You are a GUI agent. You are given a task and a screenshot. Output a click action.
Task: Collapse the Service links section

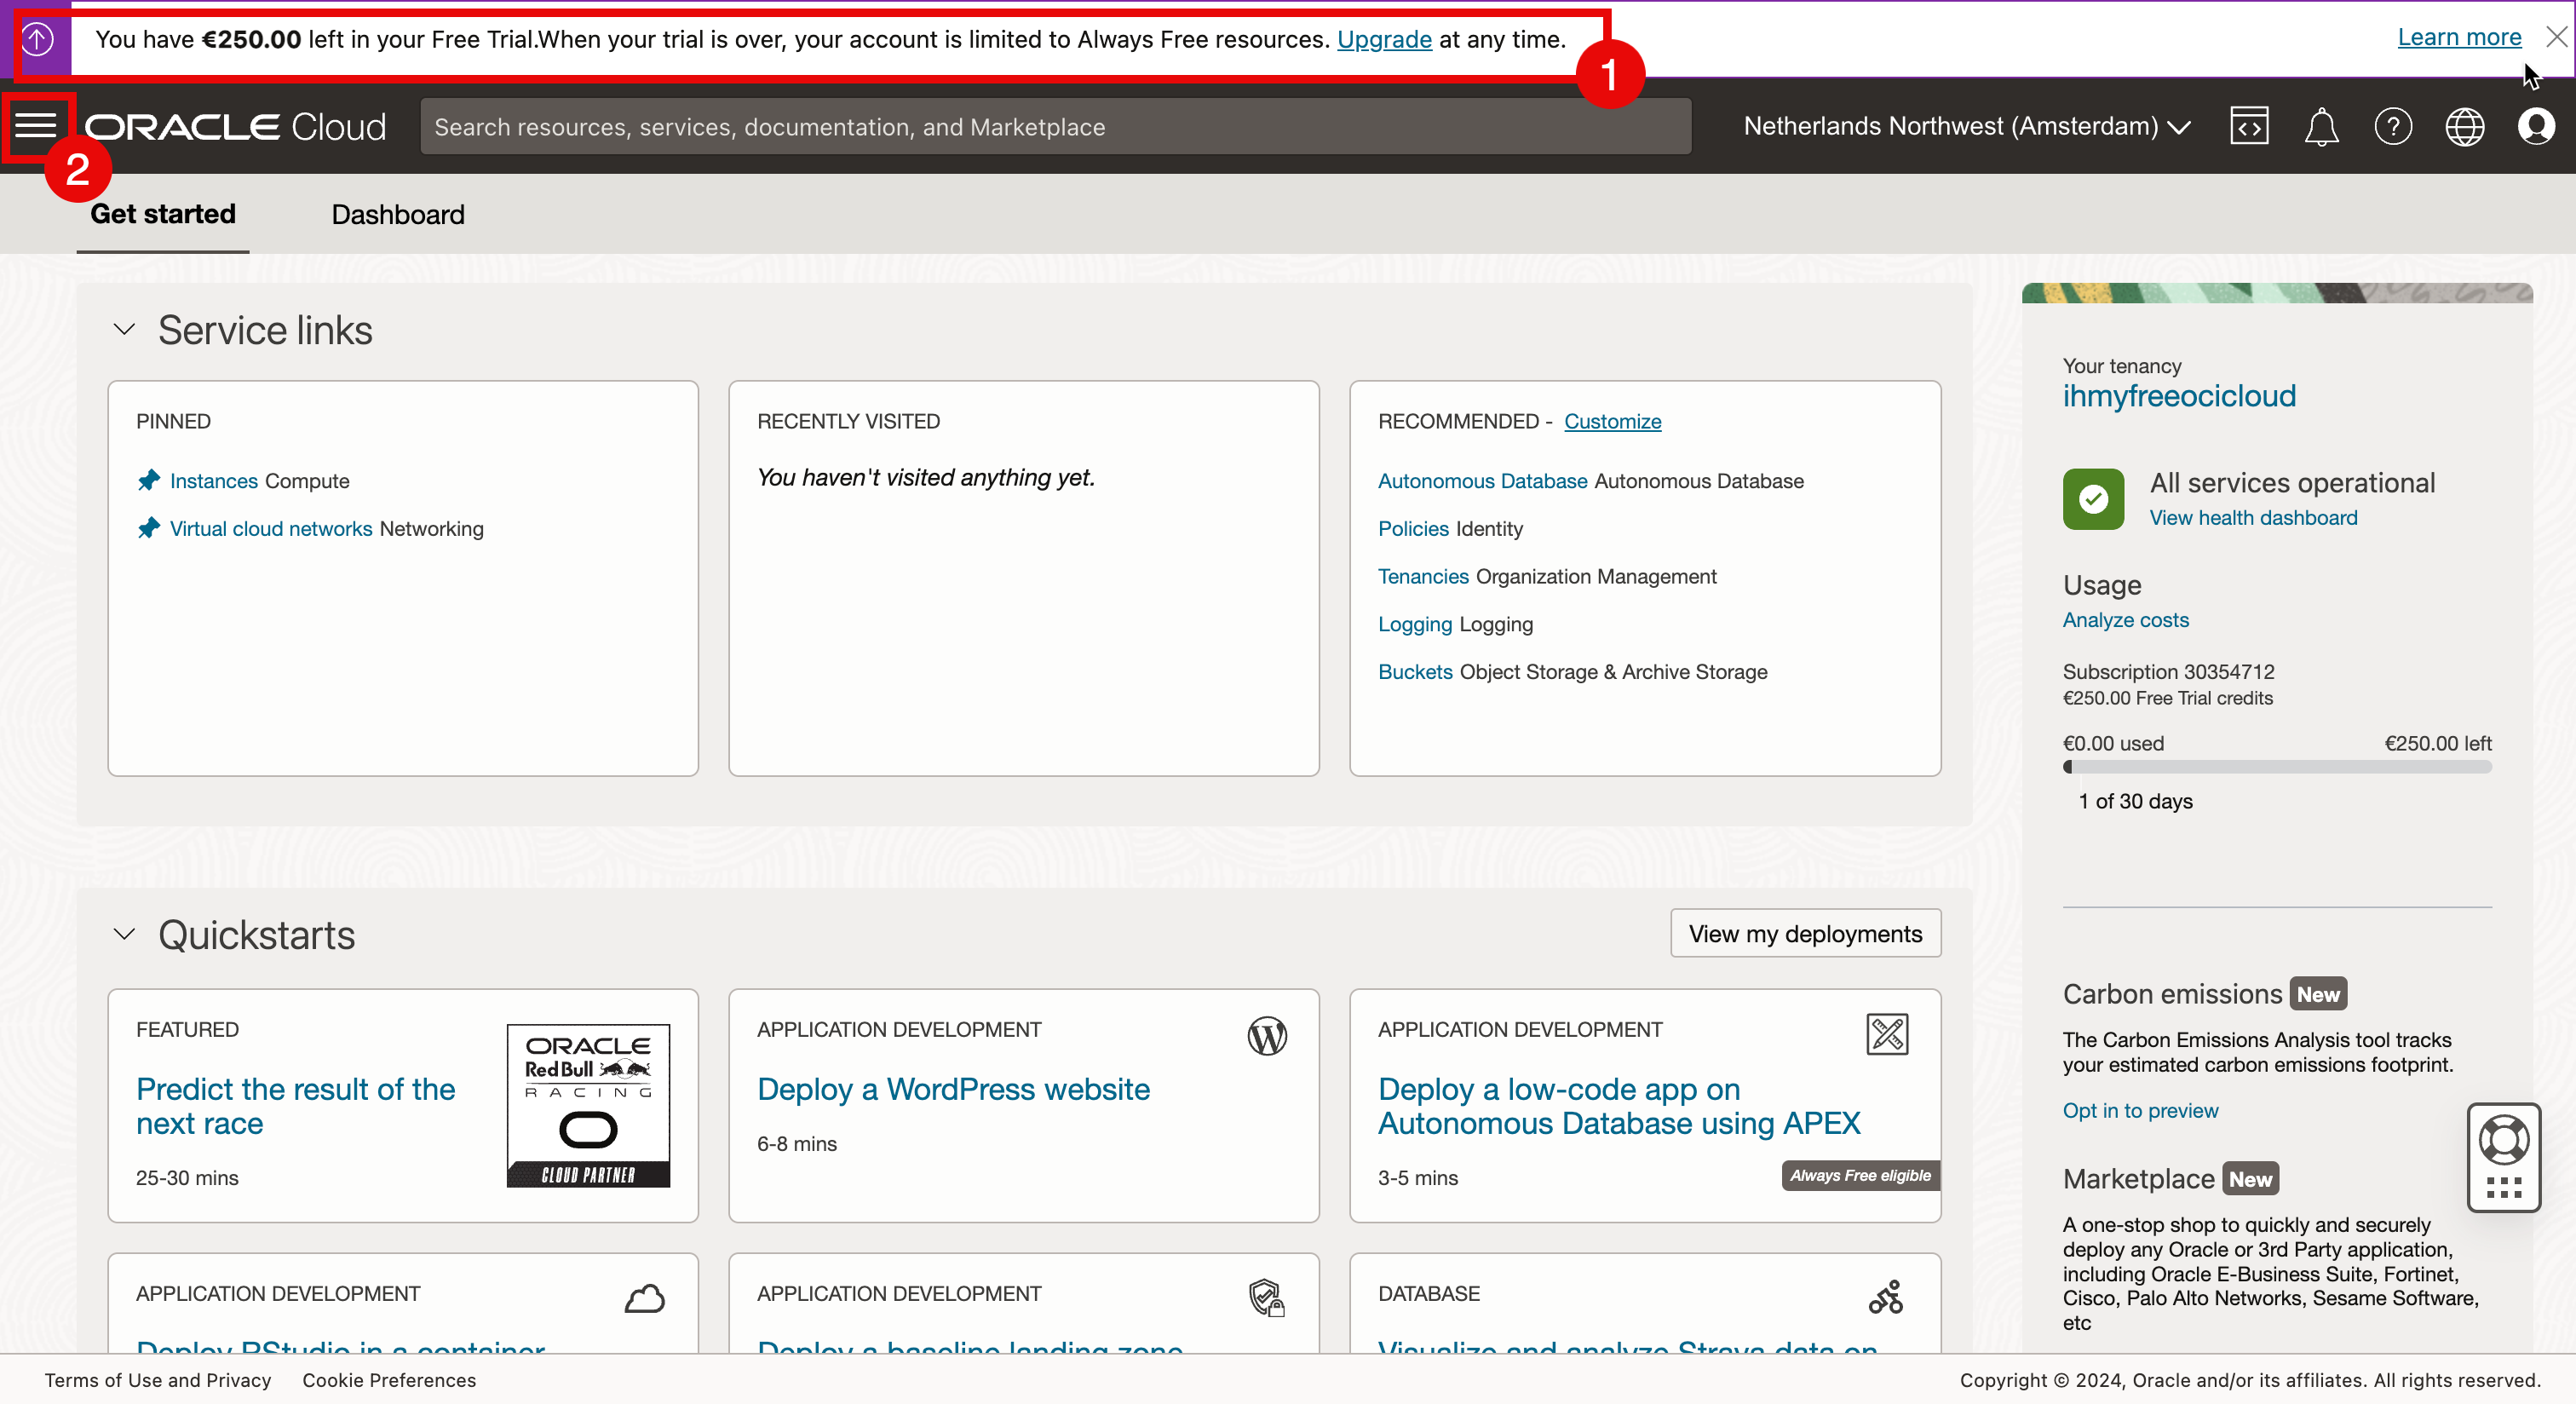[124, 329]
